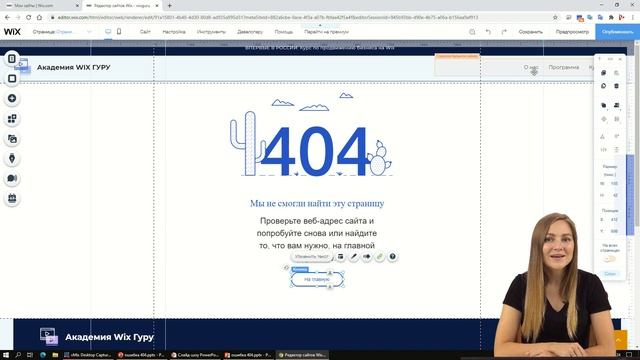The width and height of the screenshot is (640, 360).
Task: Click the Rotate triangle icon in toolbar panel
Action: [603, 136]
